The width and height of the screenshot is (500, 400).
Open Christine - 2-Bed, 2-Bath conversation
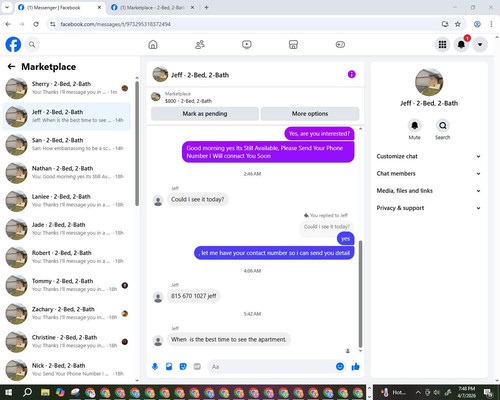(x=67, y=342)
